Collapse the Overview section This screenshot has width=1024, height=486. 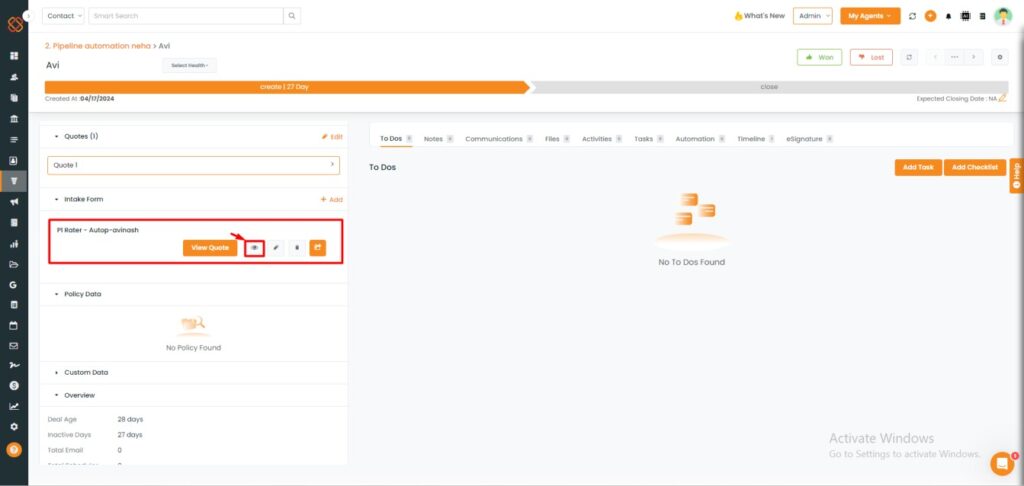[57, 395]
